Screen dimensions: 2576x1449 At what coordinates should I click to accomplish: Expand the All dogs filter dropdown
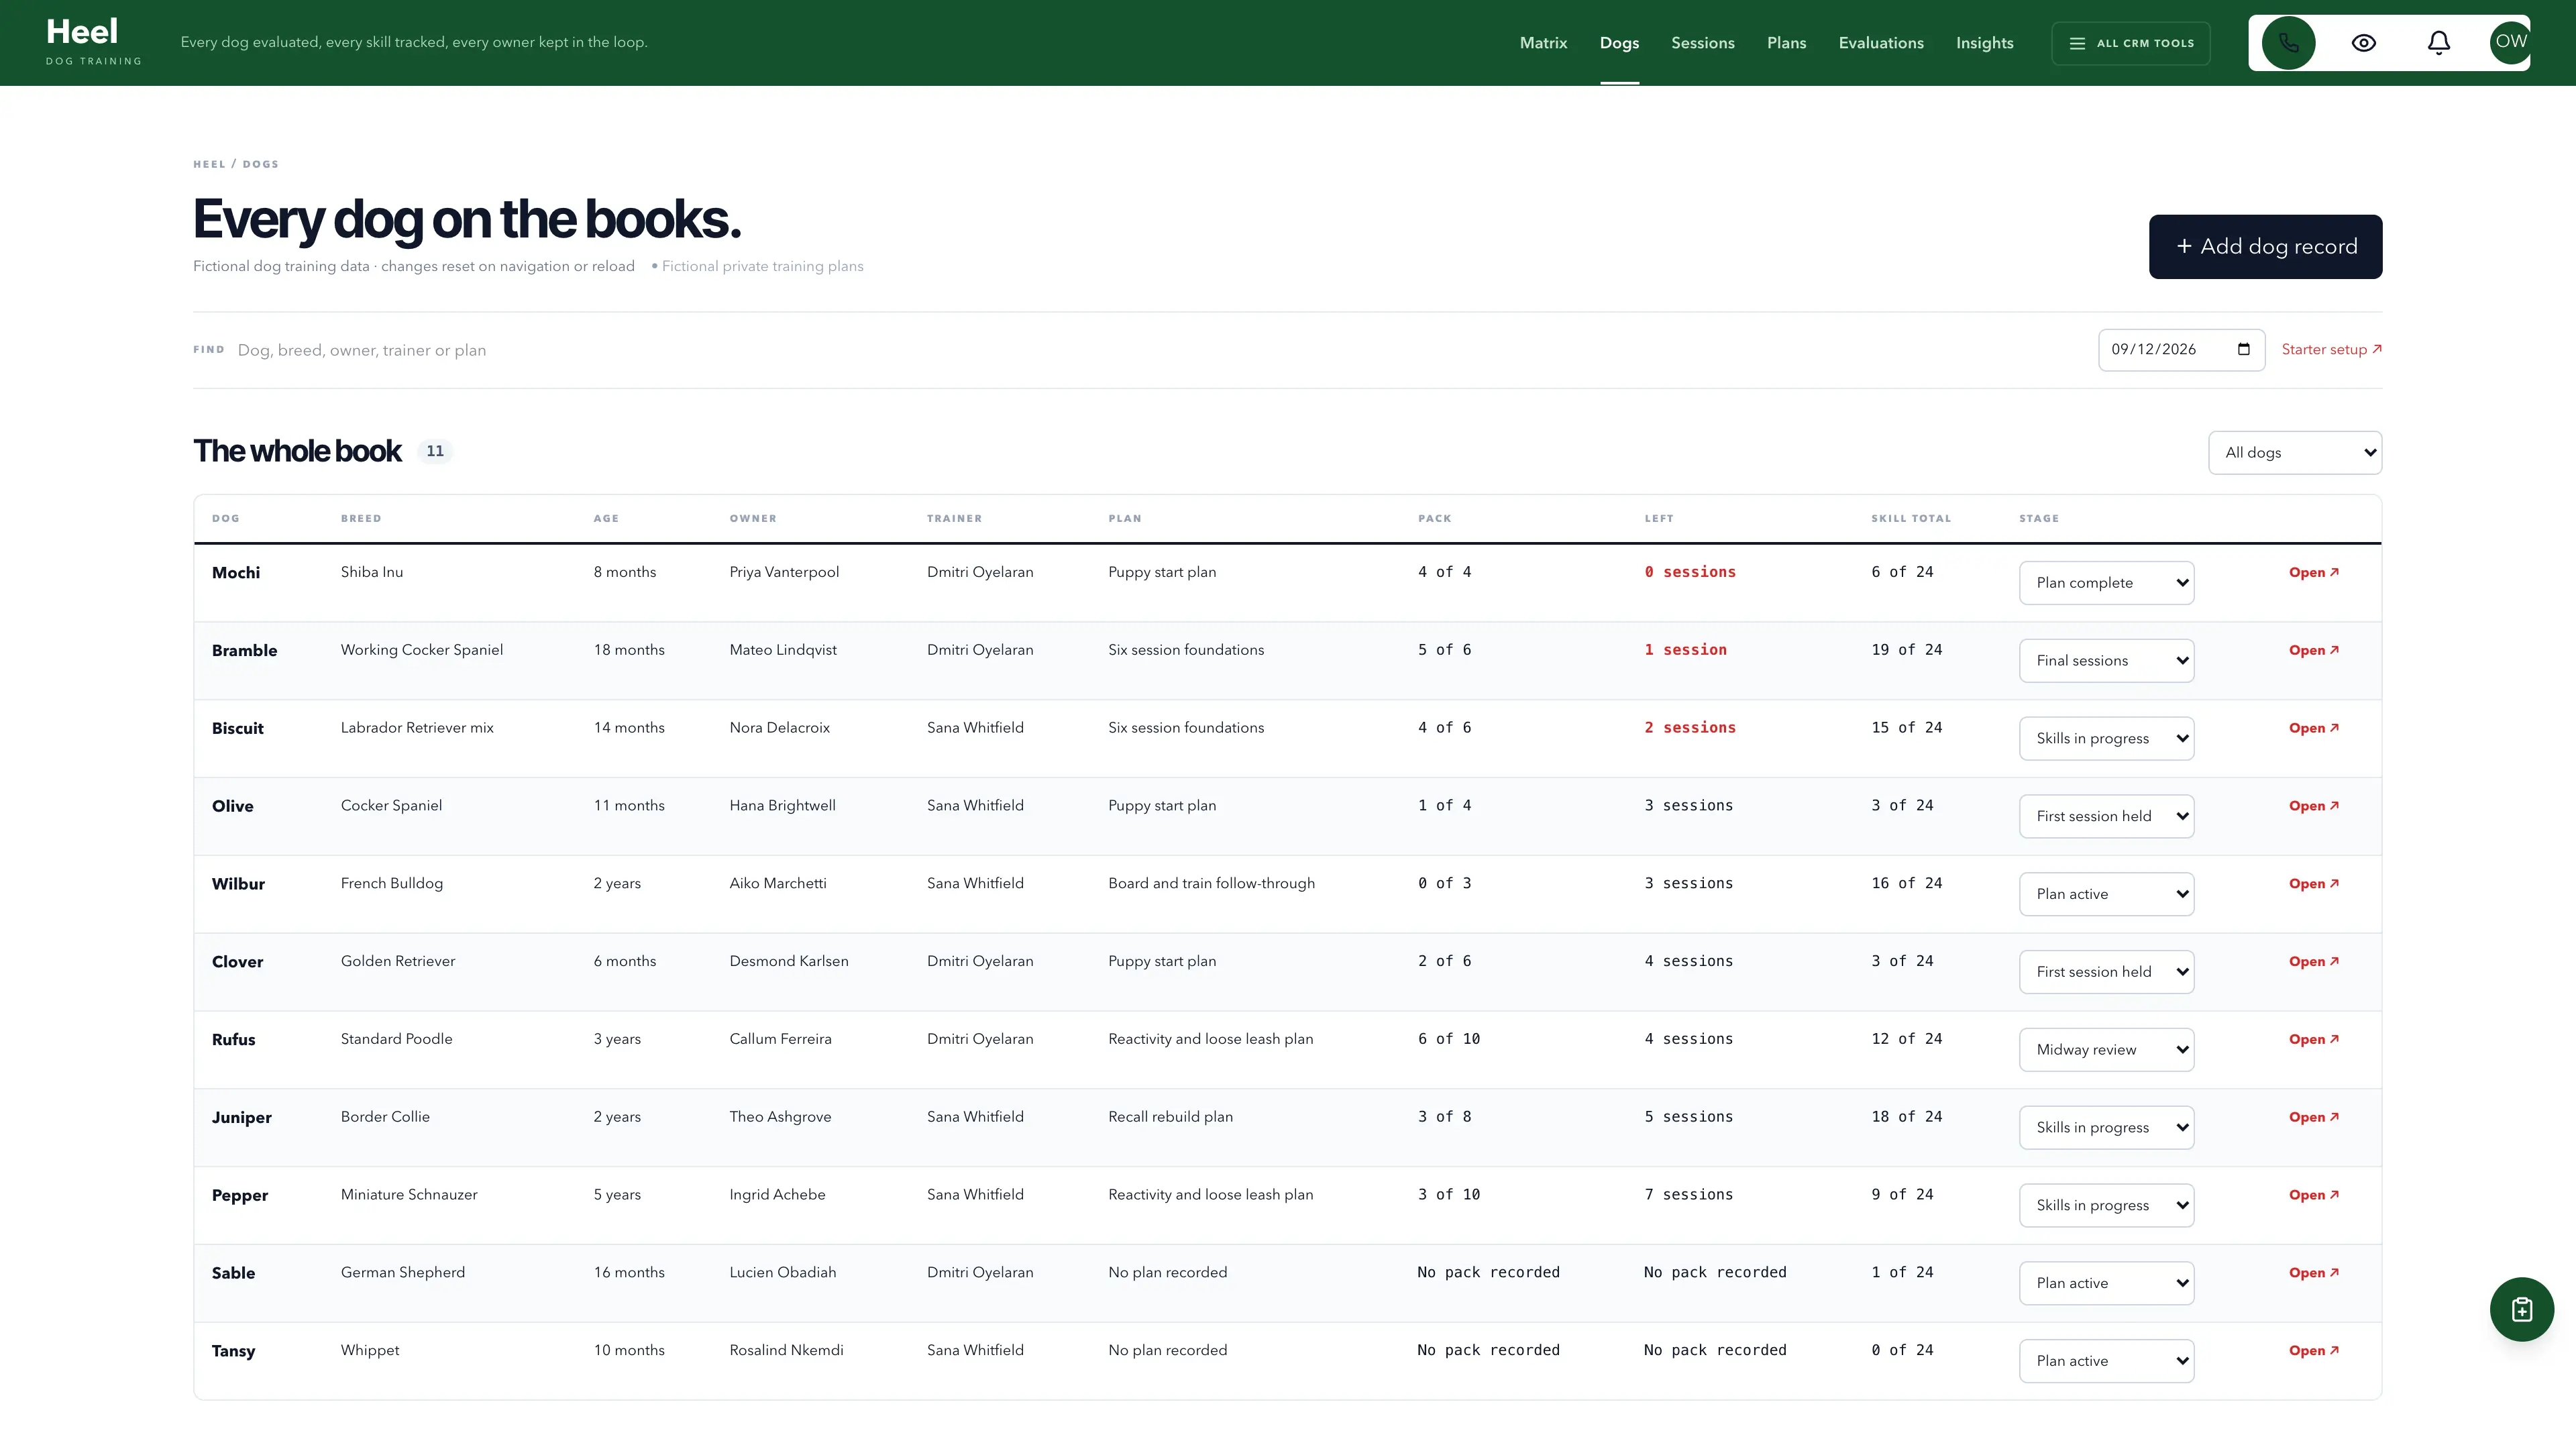[x=2295, y=452]
